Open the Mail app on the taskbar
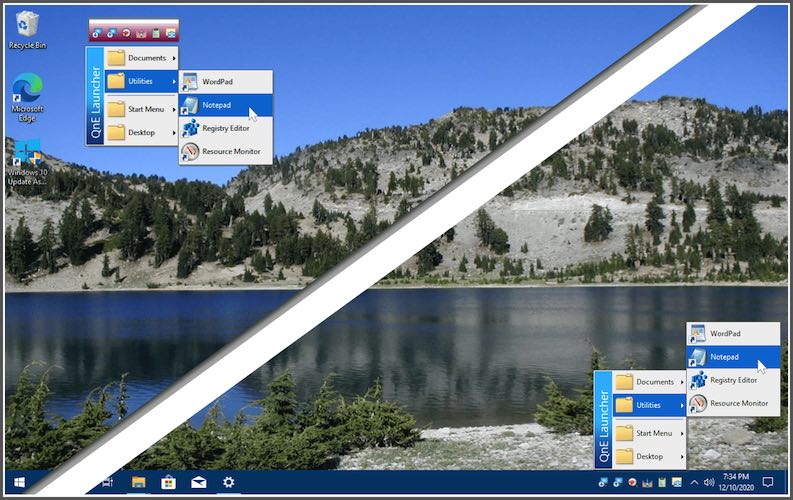This screenshot has width=793, height=500. [x=198, y=483]
